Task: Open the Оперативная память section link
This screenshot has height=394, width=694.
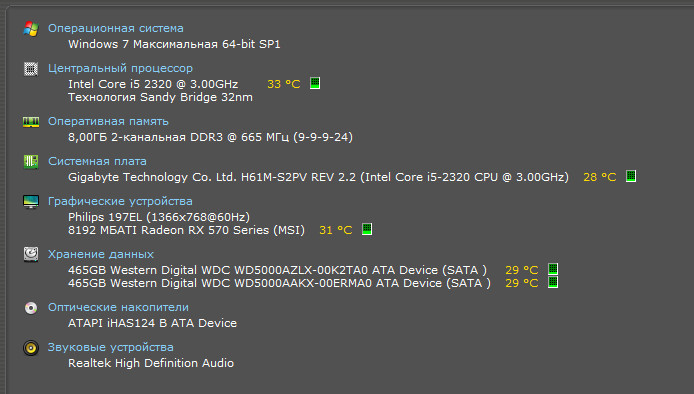Action: 108,121
